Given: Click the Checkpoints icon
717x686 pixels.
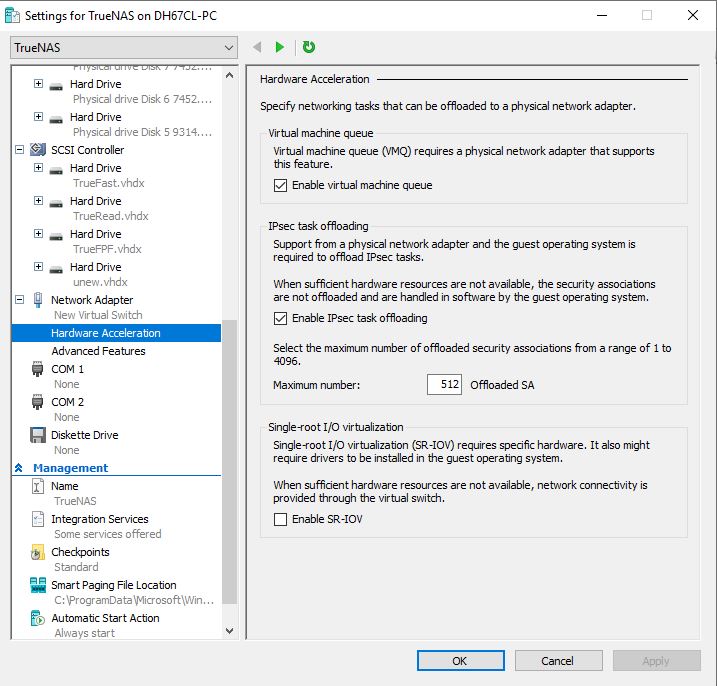Looking at the screenshot, I should (38, 552).
